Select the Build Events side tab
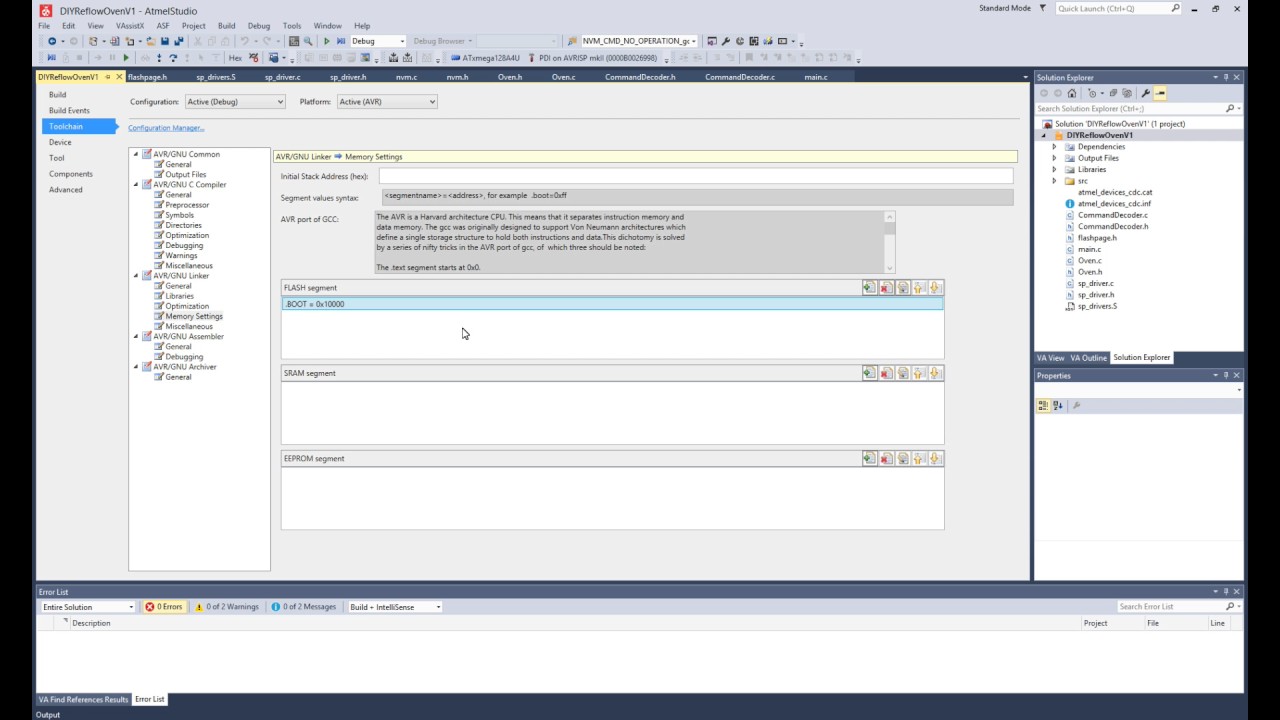The height and width of the screenshot is (720, 1280). [x=69, y=111]
